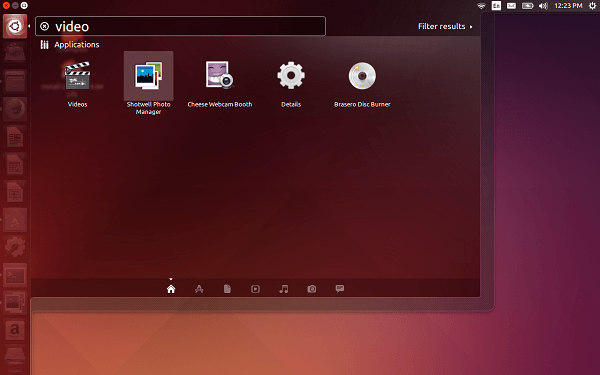
Task: Clear the search with the X icon
Action: click(x=45, y=26)
